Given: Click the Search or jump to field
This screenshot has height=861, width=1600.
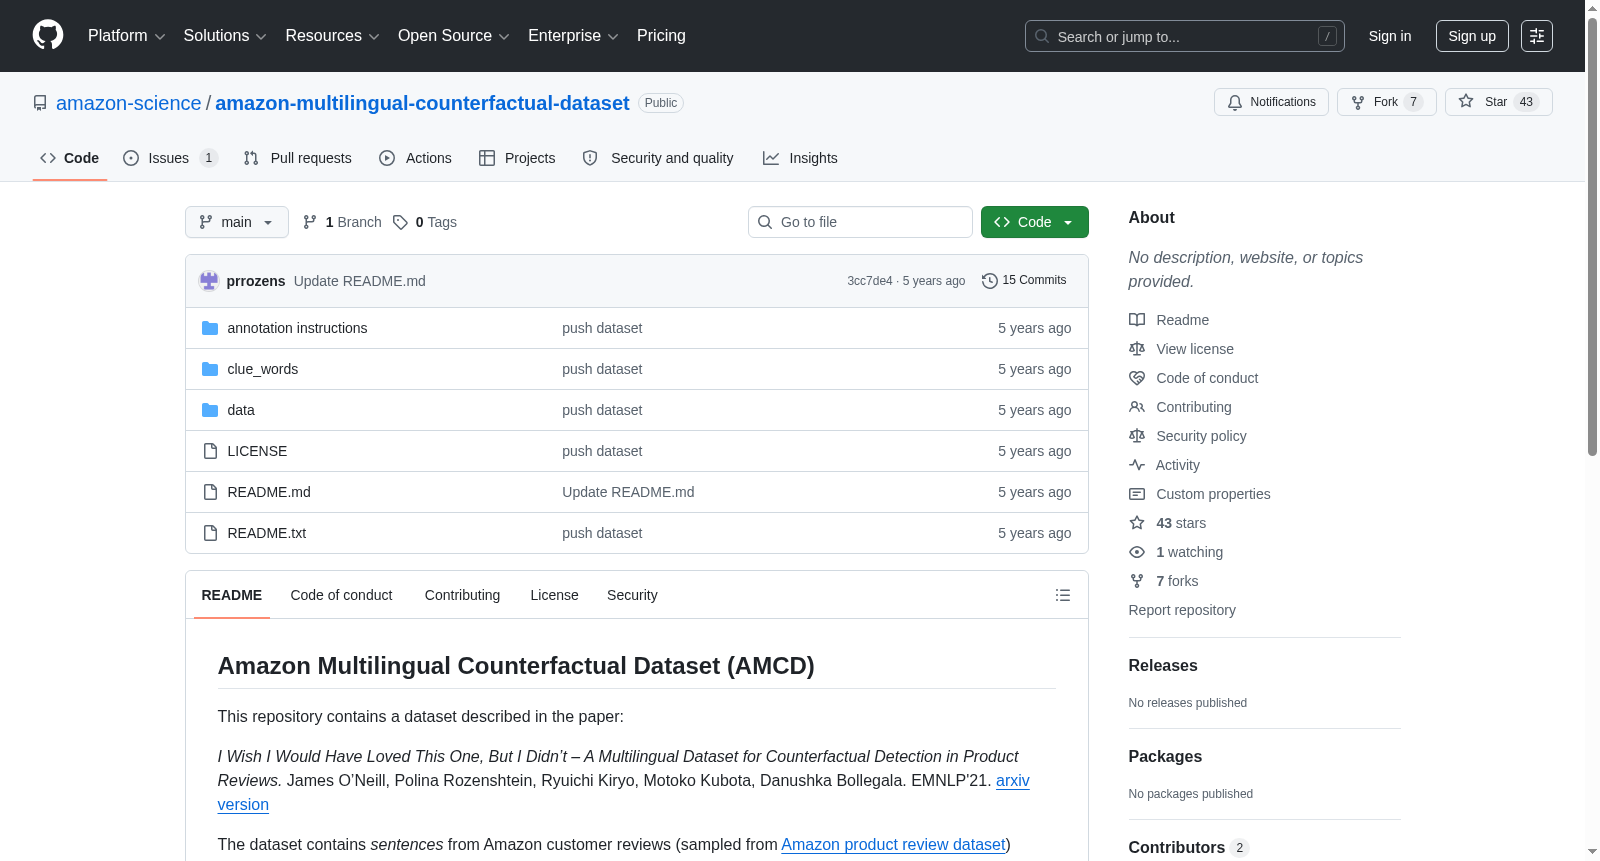Looking at the screenshot, I should click(x=1185, y=36).
